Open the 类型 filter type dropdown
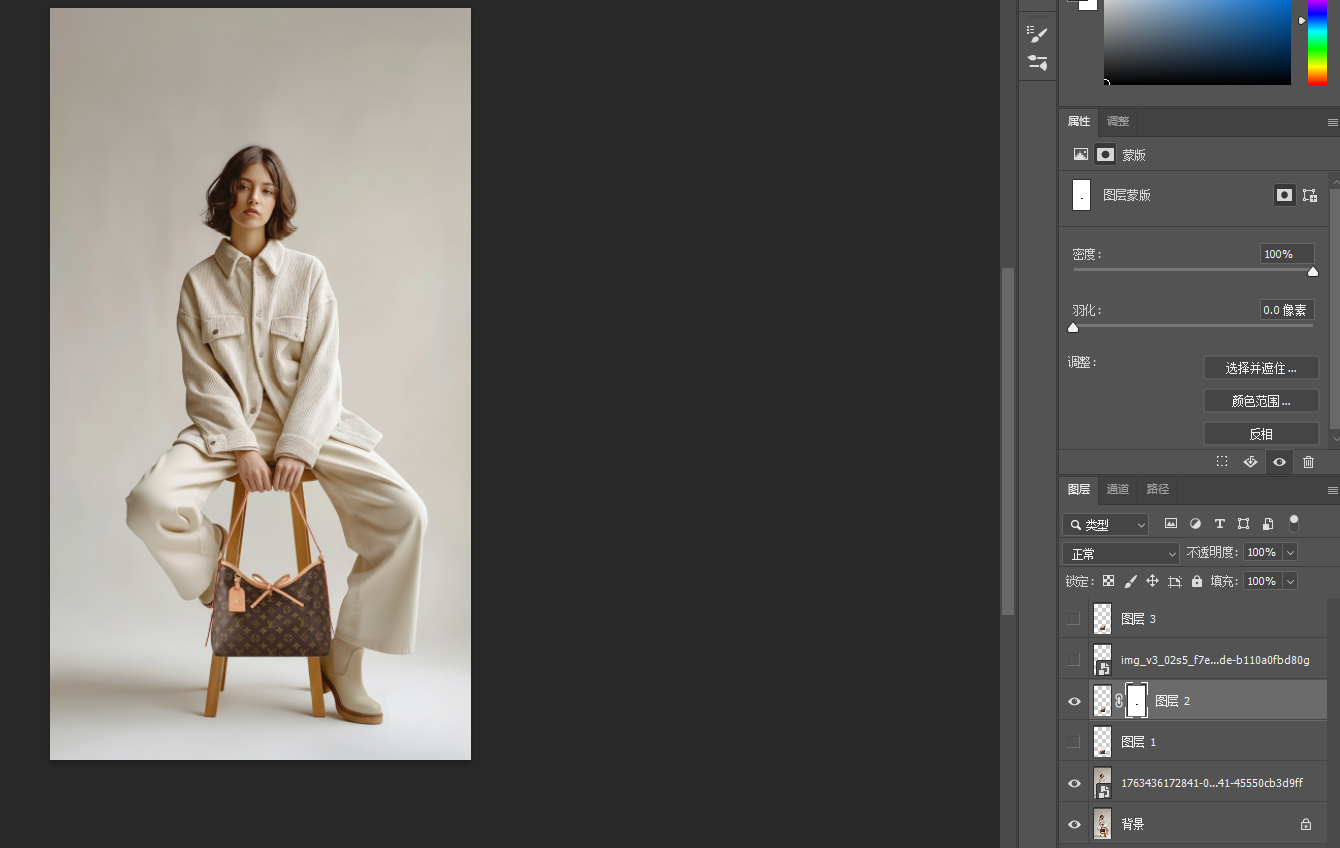Image resolution: width=1340 pixels, height=848 pixels. click(x=1106, y=525)
